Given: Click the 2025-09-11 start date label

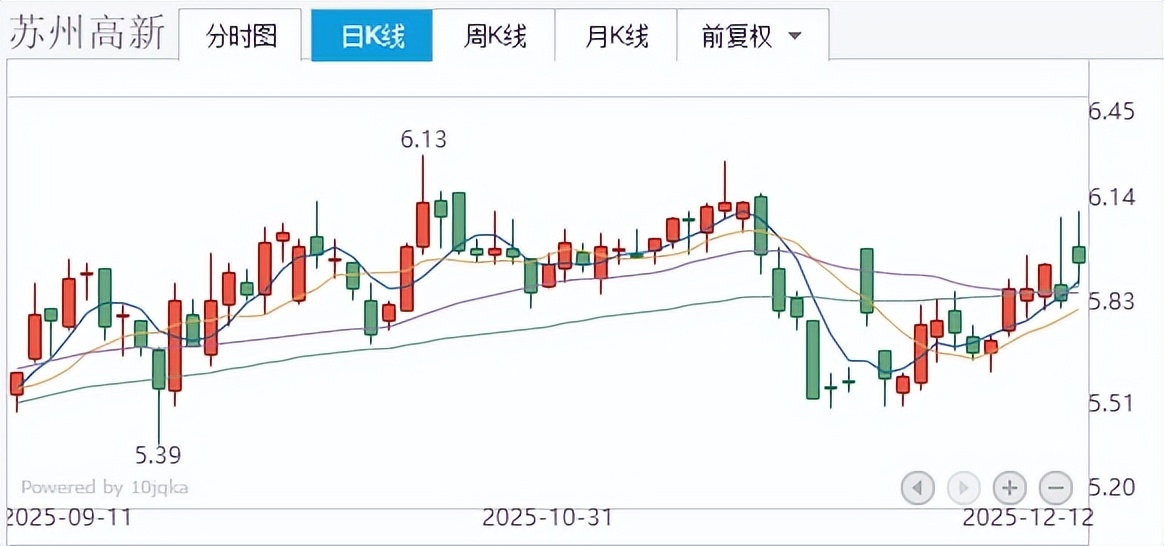Looking at the screenshot, I should (x=68, y=518).
